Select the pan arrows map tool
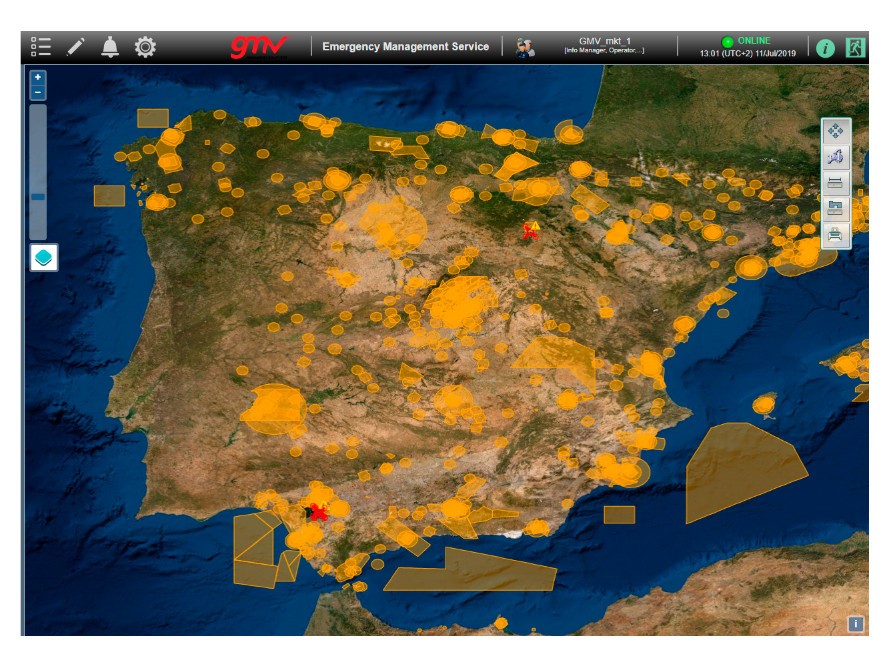The width and height of the screenshot is (893, 670). point(835,132)
